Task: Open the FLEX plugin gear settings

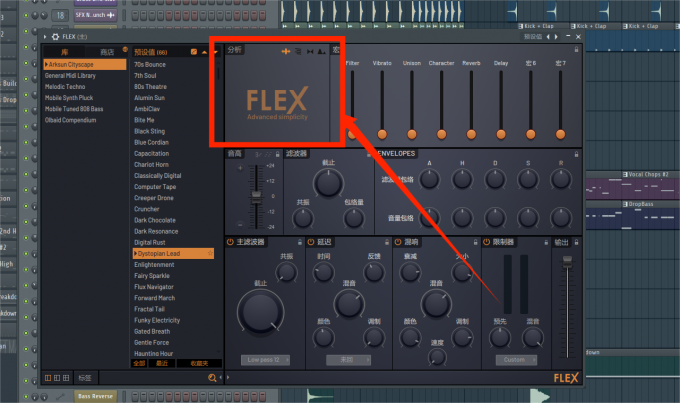Action: click(x=56, y=37)
